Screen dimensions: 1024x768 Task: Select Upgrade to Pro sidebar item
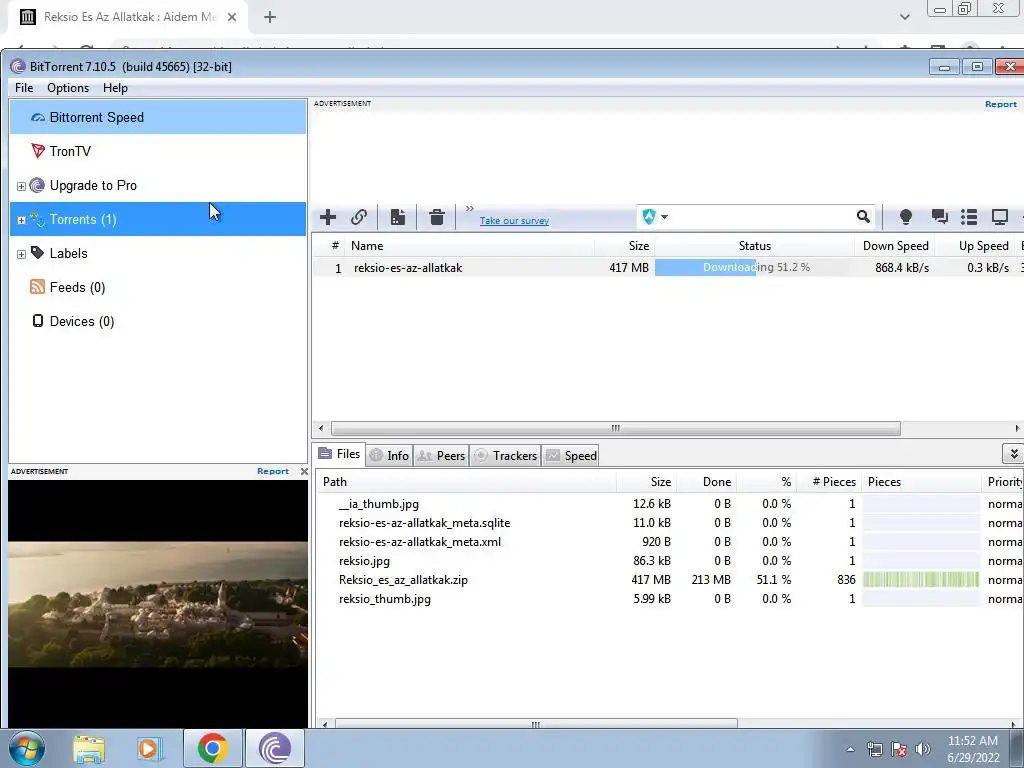click(x=157, y=185)
